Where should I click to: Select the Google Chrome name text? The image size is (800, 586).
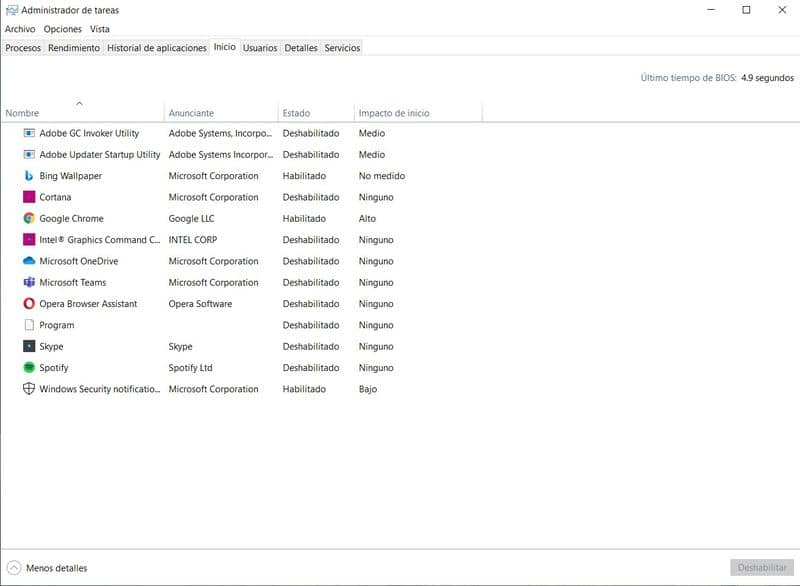tap(71, 218)
